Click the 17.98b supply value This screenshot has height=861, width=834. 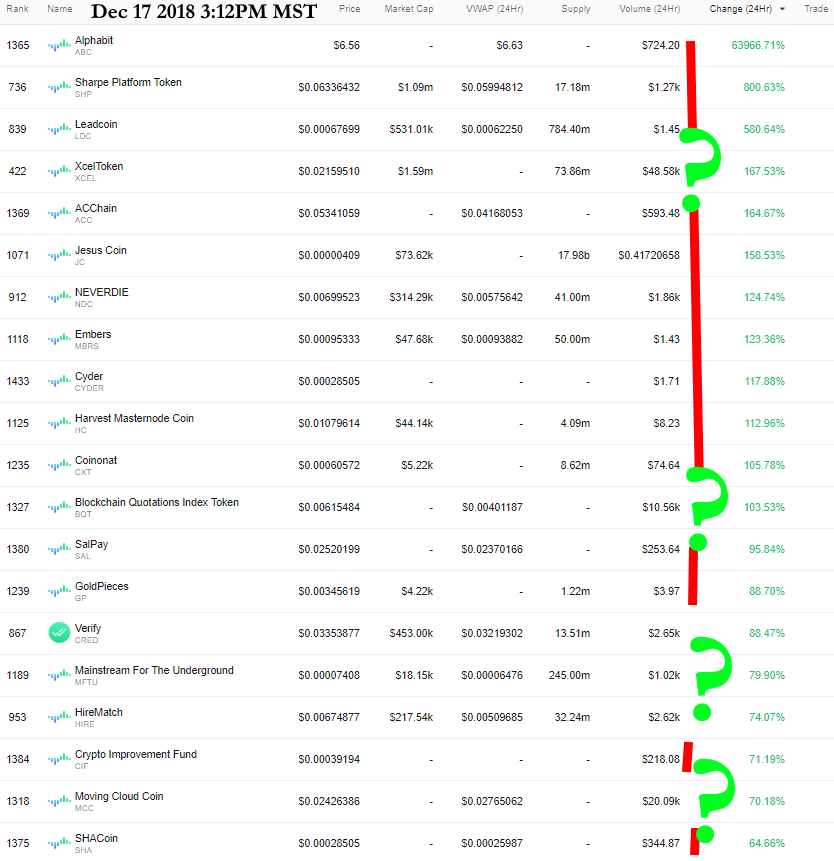574,255
